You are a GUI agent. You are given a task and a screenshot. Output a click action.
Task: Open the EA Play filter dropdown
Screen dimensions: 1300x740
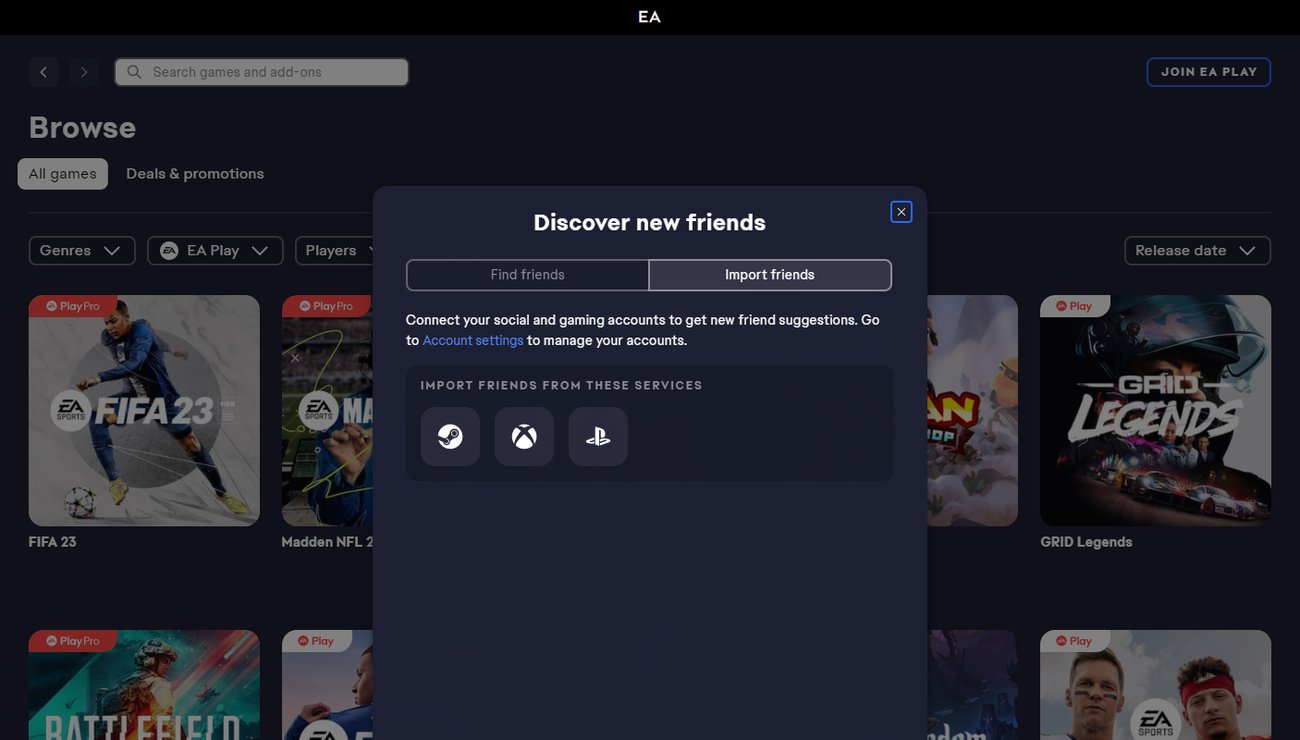(x=215, y=250)
